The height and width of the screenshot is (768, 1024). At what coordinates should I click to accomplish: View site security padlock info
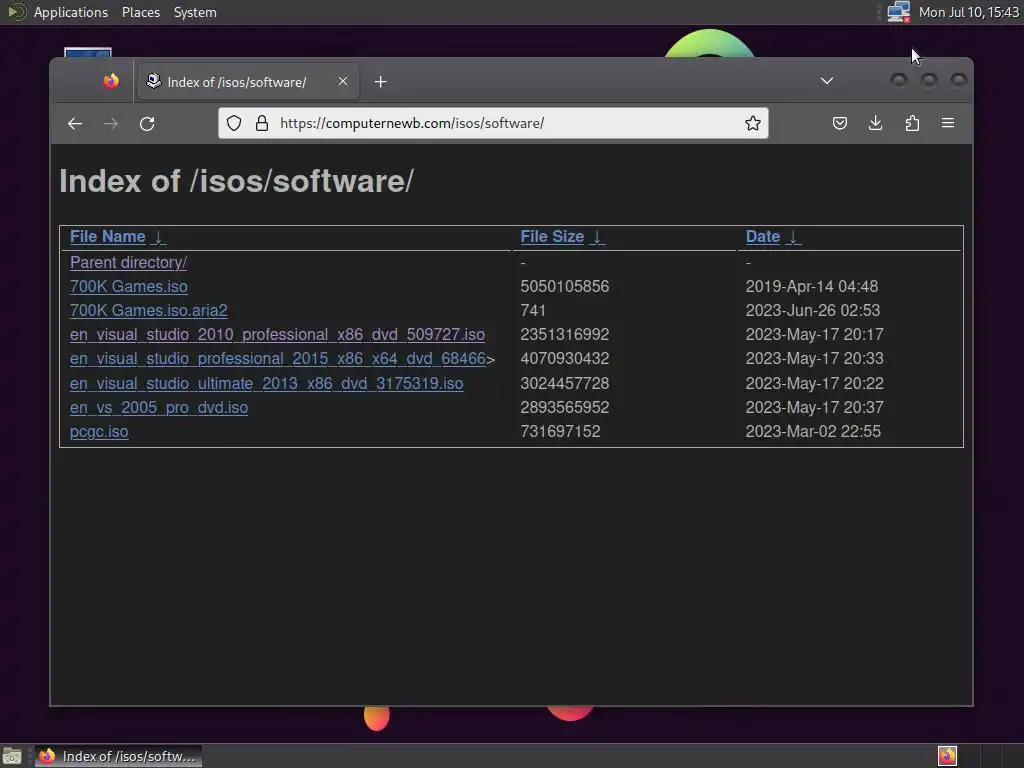coord(262,123)
